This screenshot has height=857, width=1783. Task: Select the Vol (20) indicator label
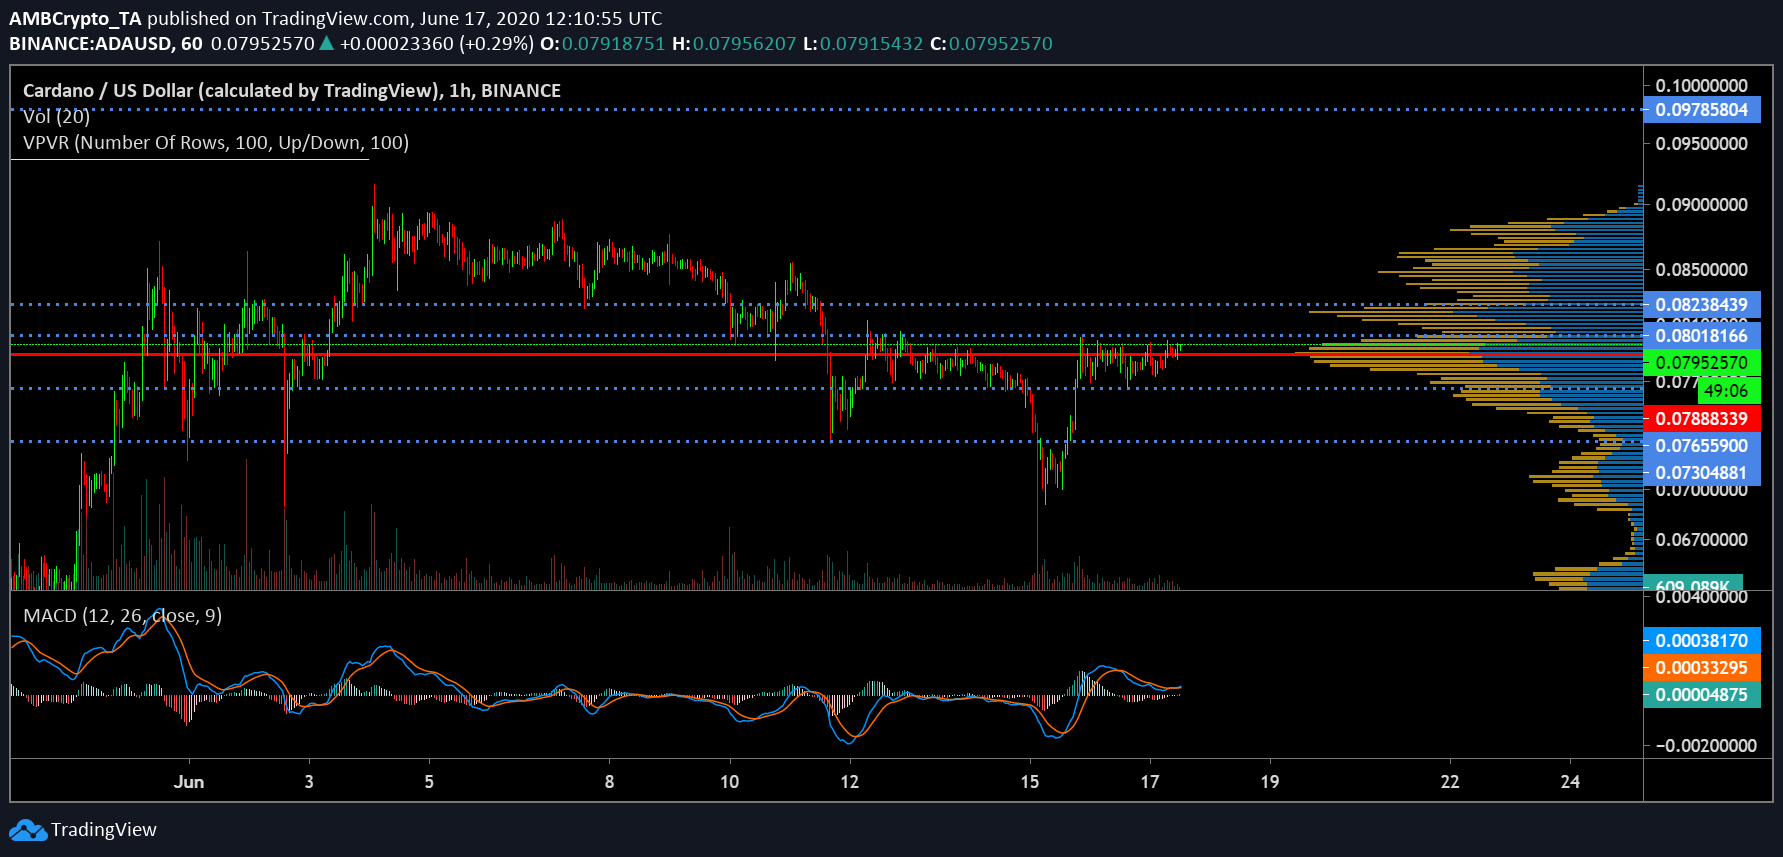pyautogui.click(x=56, y=116)
